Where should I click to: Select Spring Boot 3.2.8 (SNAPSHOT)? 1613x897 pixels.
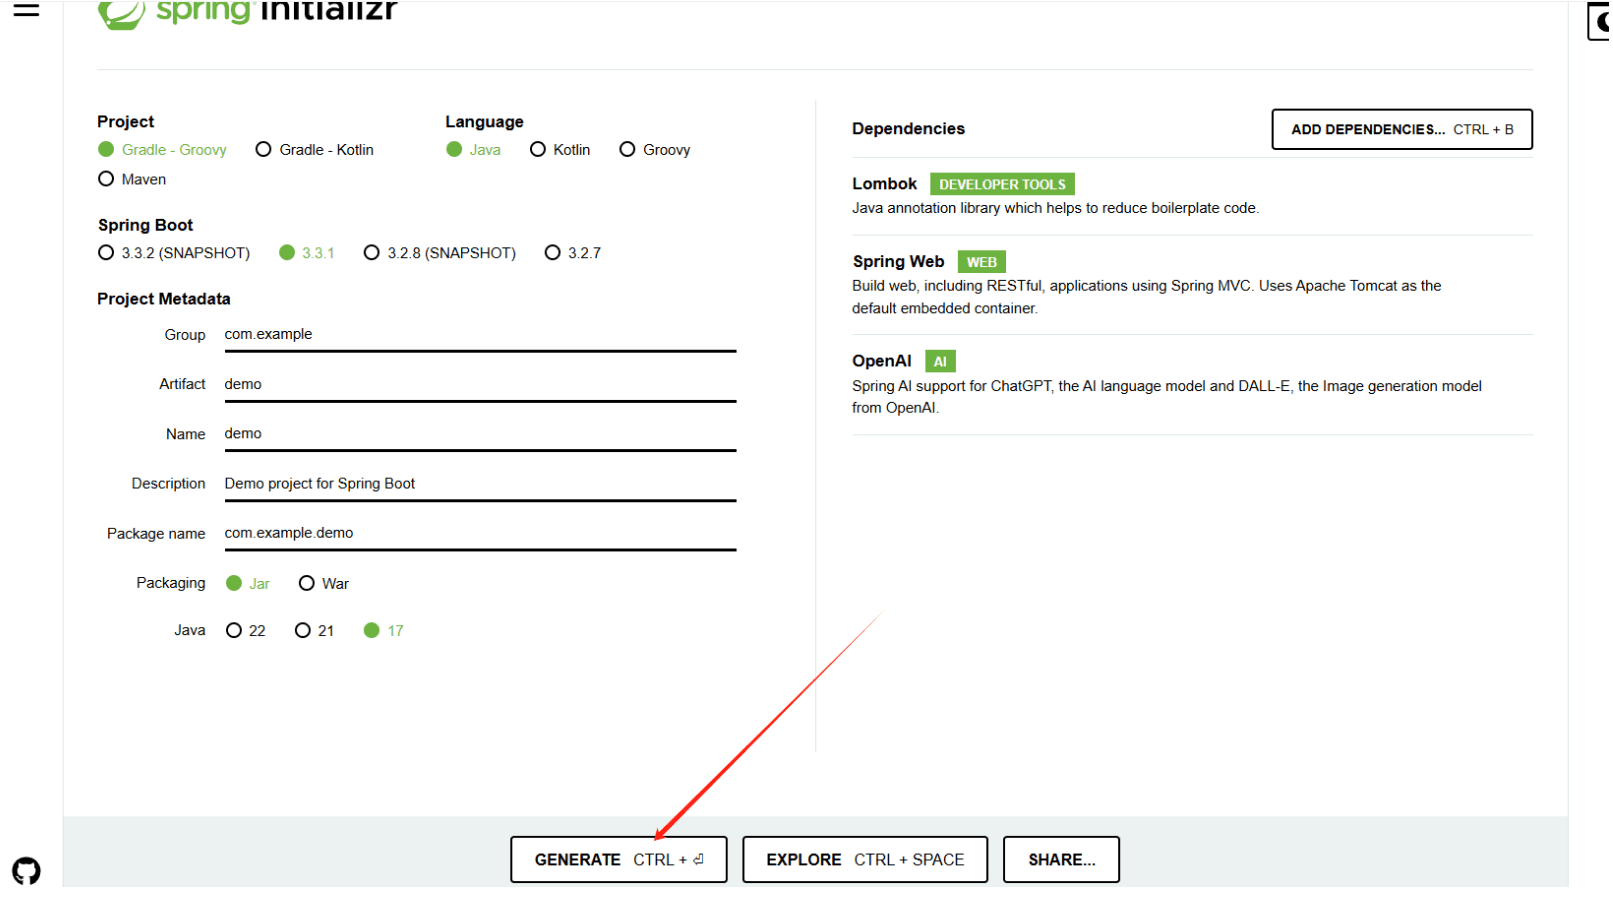tap(440, 253)
